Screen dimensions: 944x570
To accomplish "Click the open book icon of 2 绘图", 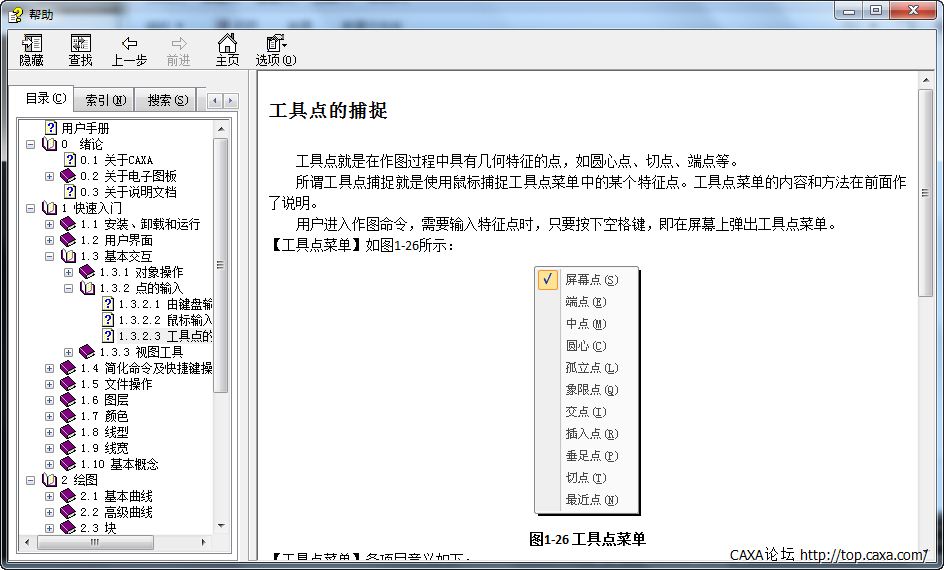I will click(x=49, y=480).
